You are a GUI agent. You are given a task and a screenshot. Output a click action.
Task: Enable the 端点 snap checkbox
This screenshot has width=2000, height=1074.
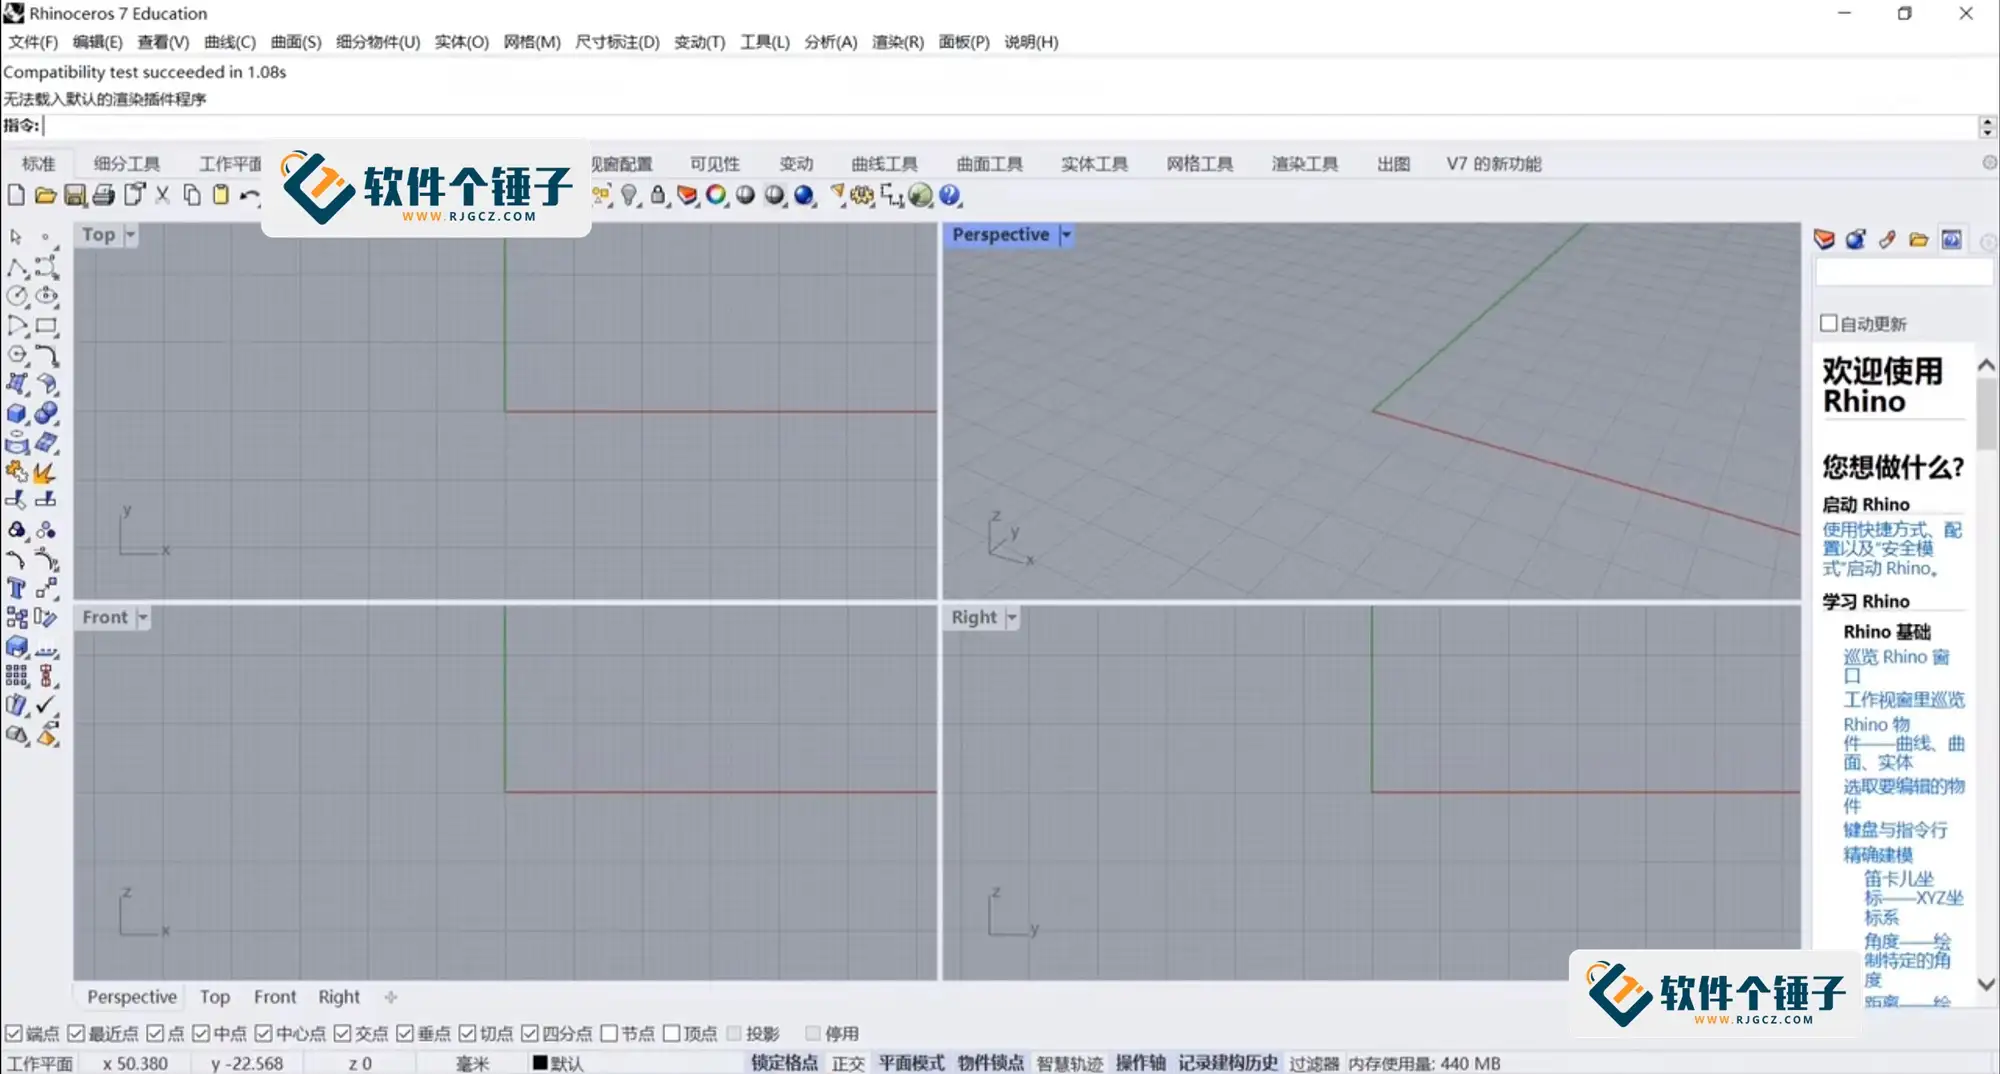(13, 1033)
